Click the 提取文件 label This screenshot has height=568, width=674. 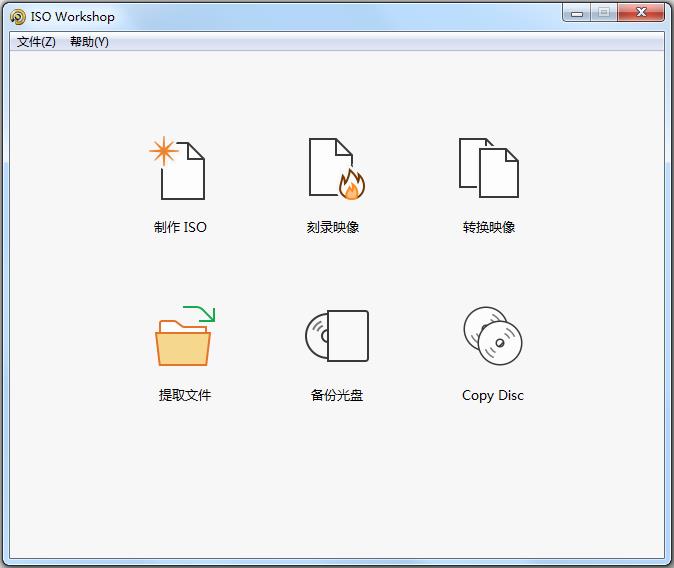pos(185,395)
